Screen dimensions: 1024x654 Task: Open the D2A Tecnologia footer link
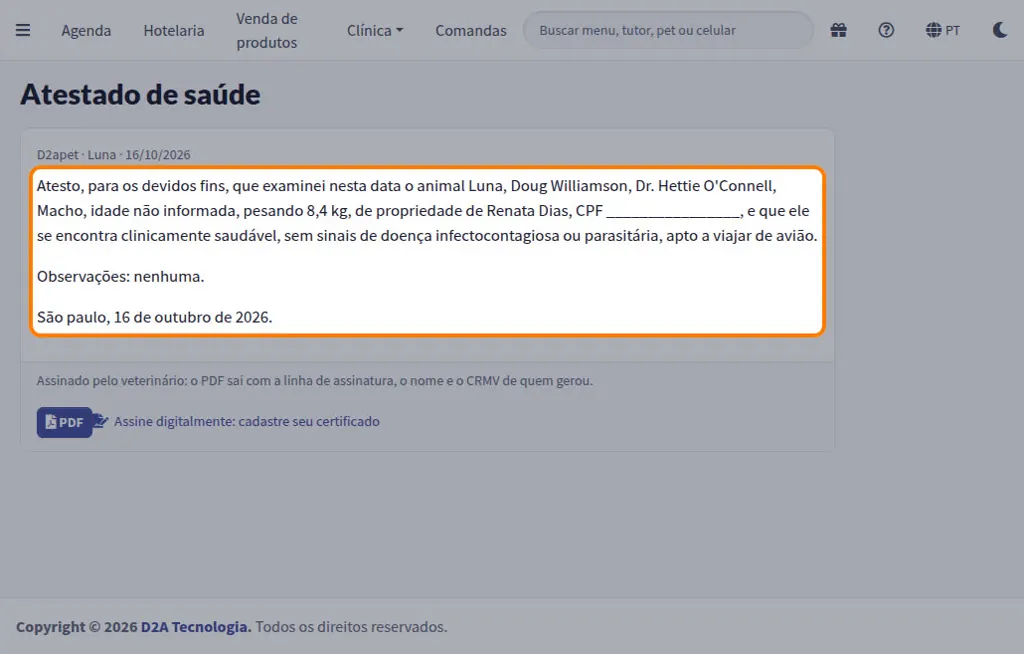pos(196,627)
